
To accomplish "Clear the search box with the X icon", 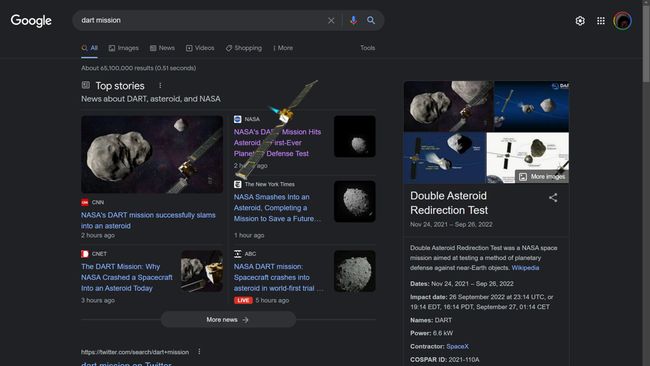I will click(331, 20).
